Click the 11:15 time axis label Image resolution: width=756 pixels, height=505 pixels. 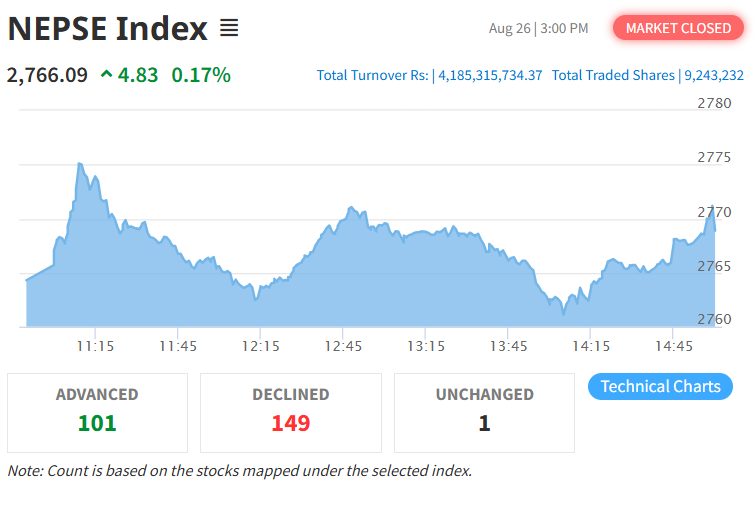point(95,346)
